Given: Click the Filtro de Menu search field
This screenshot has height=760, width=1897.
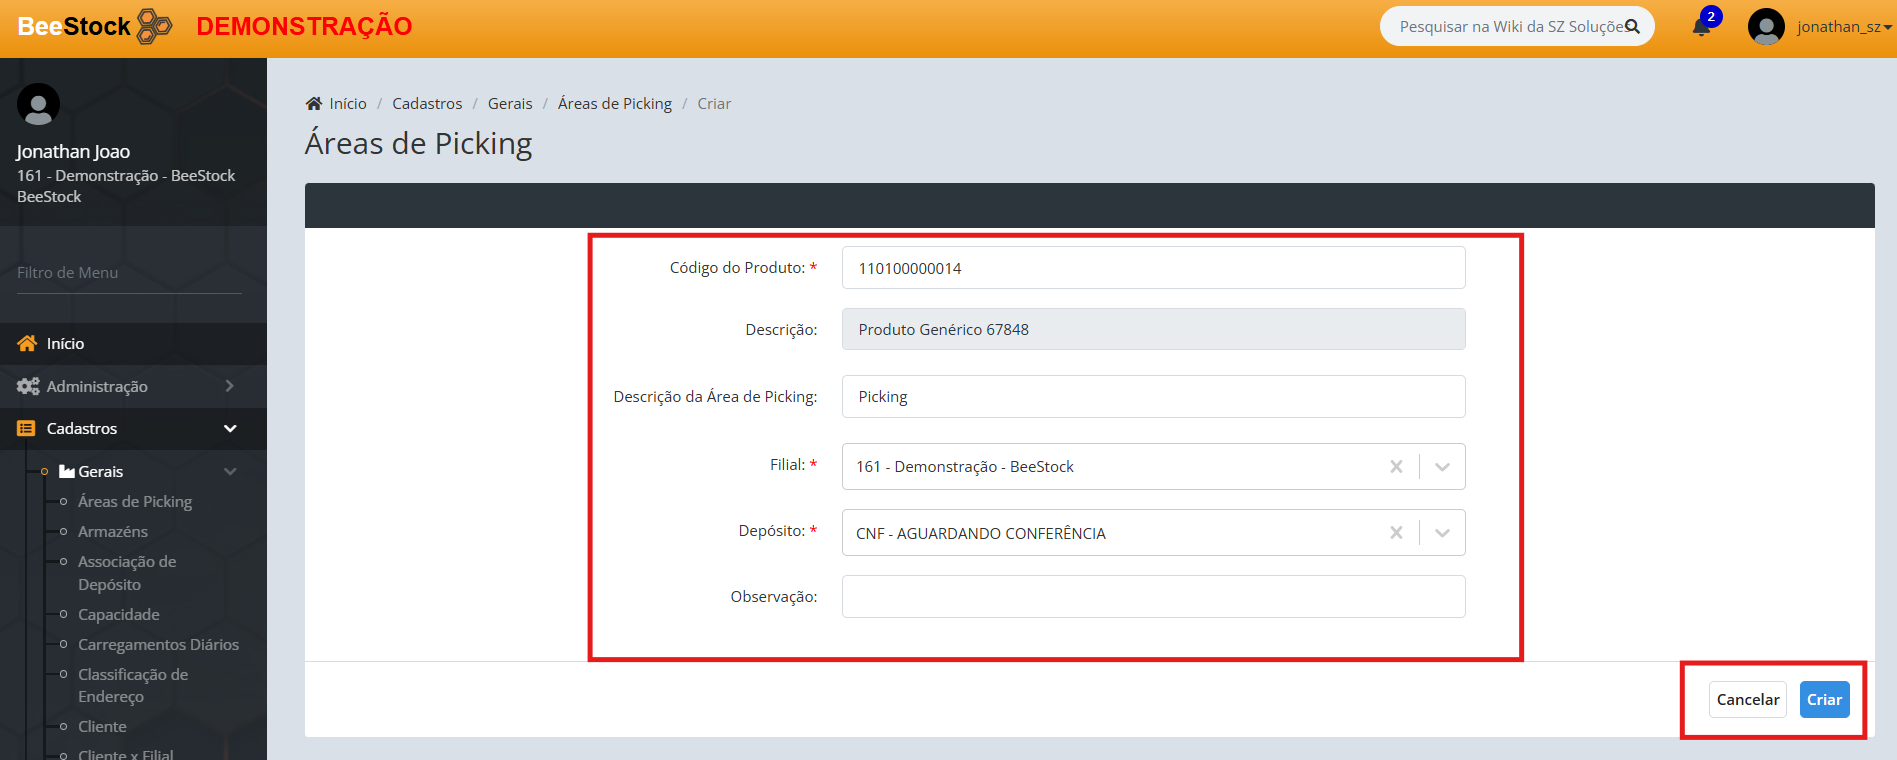Looking at the screenshot, I should [x=129, y=273].
